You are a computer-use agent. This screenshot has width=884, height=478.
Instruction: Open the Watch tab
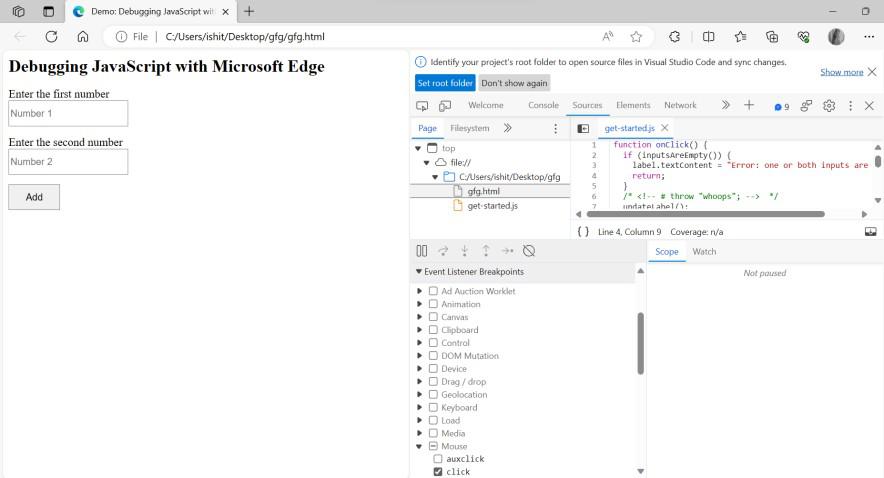pos(704,252)
